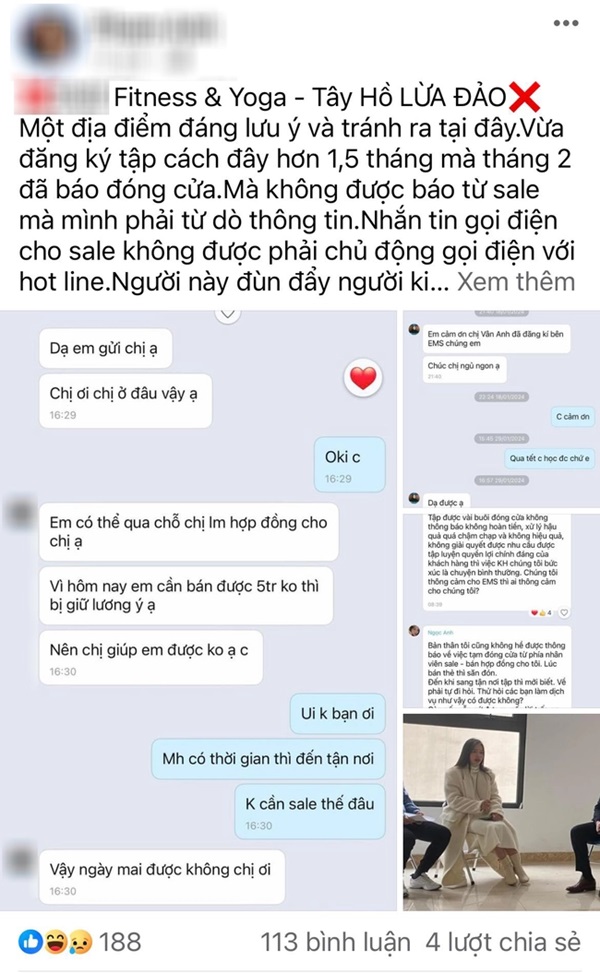600x973 pixels.
Task: Open middle-right comment screenshot thumbnail
Action: pos(501,611)
